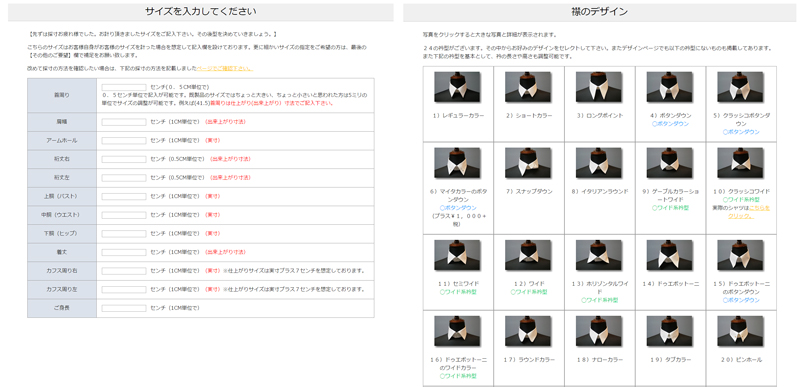The height and width of the screenshot is (387, 800).
Task: Click the red (出来上がり寸法) note beside 肩幅
Action: pyautogui.click(x=225, y=122)
